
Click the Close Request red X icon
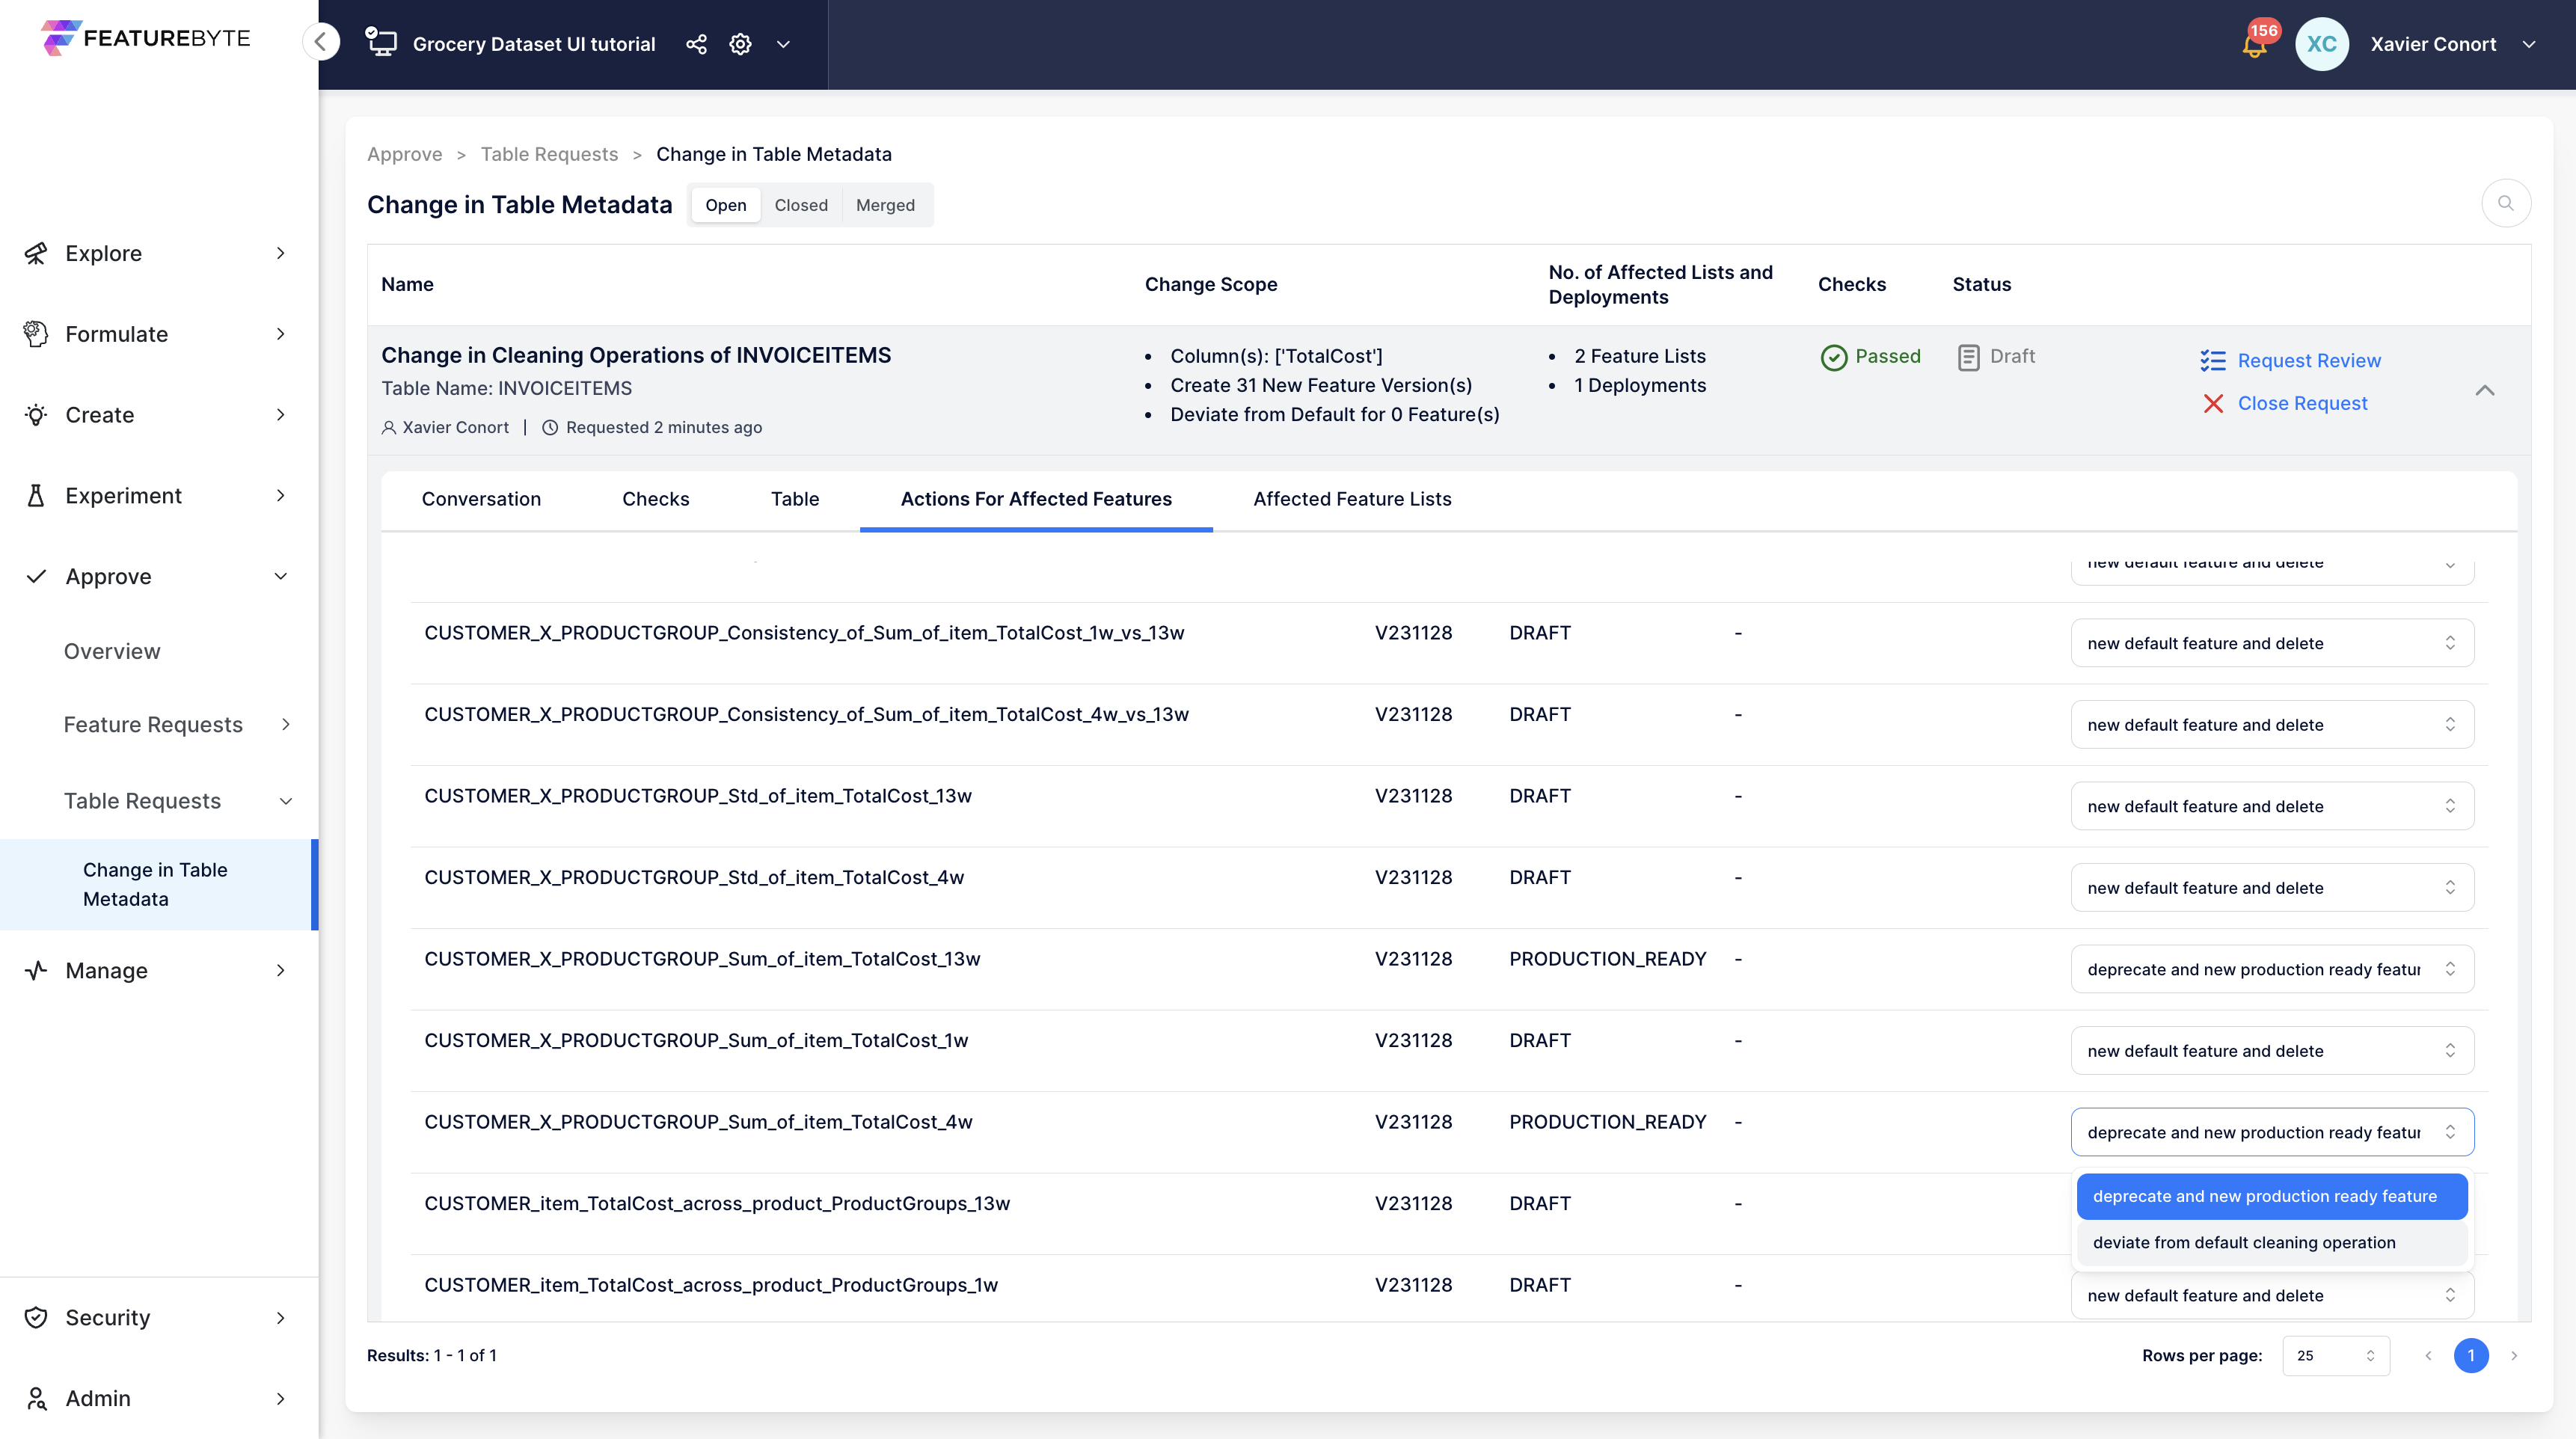coord(2213,403)
